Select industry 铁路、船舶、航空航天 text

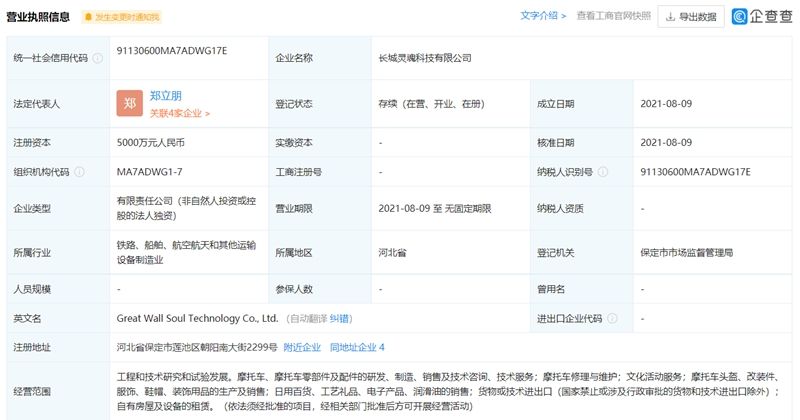tap(186, 252)
